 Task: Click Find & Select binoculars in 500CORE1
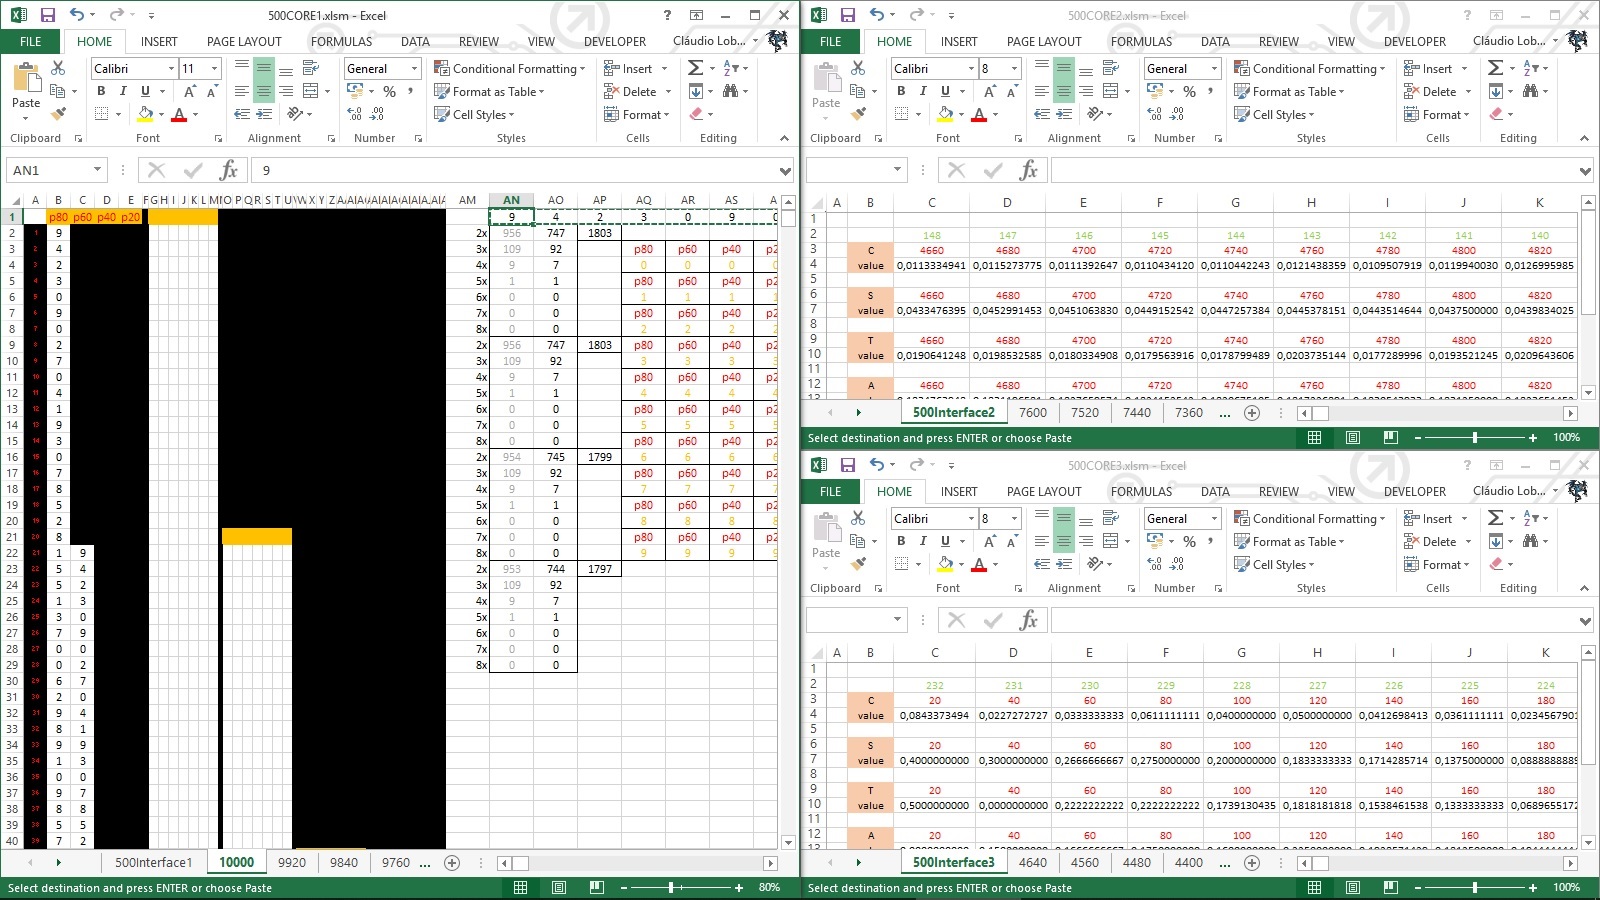pos(731,91)
